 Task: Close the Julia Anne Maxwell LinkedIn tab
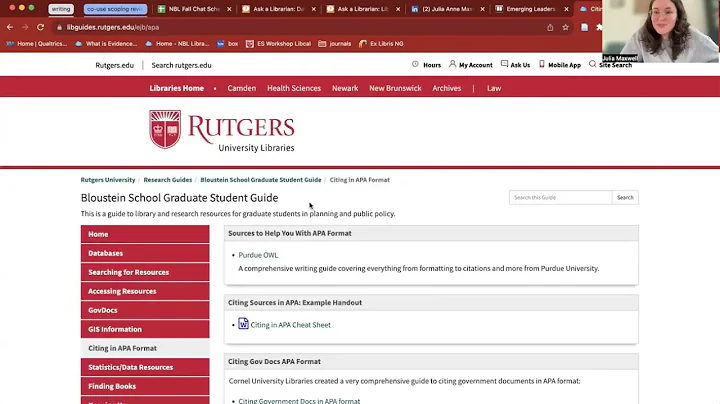482,9
